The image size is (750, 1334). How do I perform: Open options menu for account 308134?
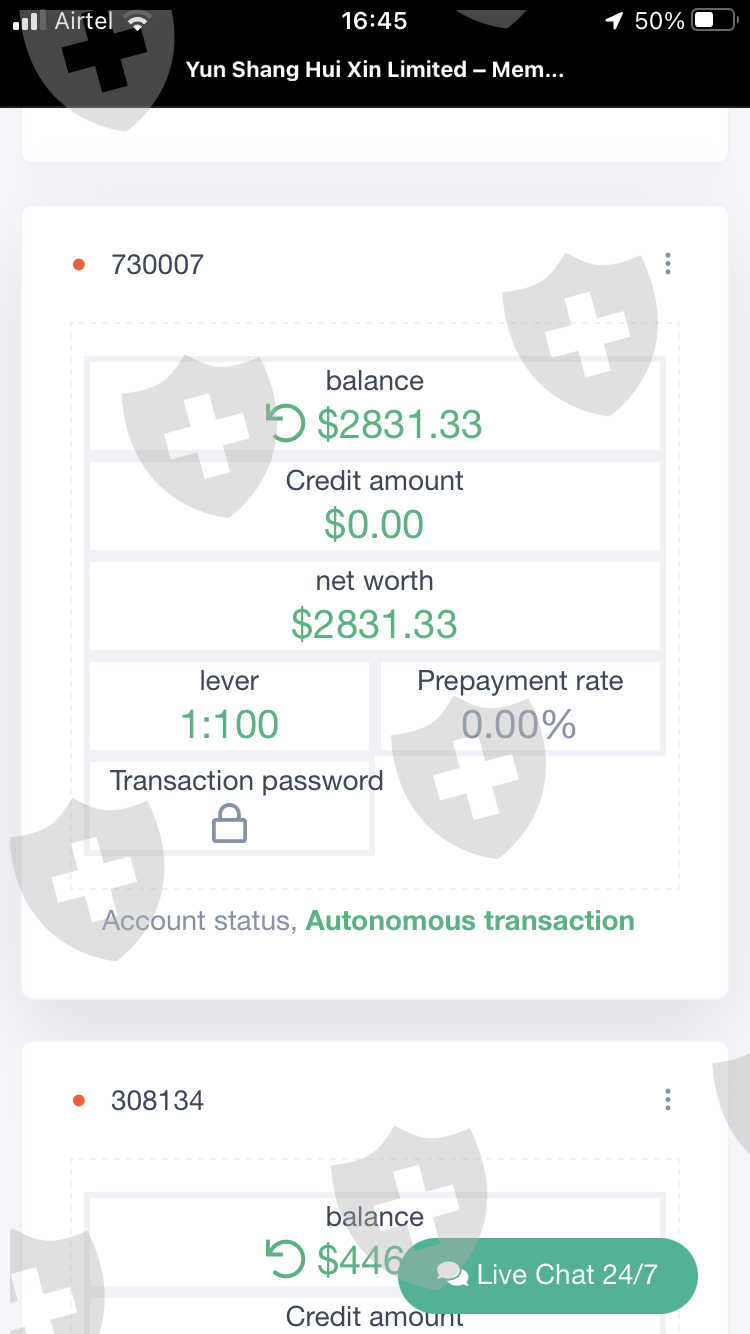pyautogui.click(x=668, y=1100)
